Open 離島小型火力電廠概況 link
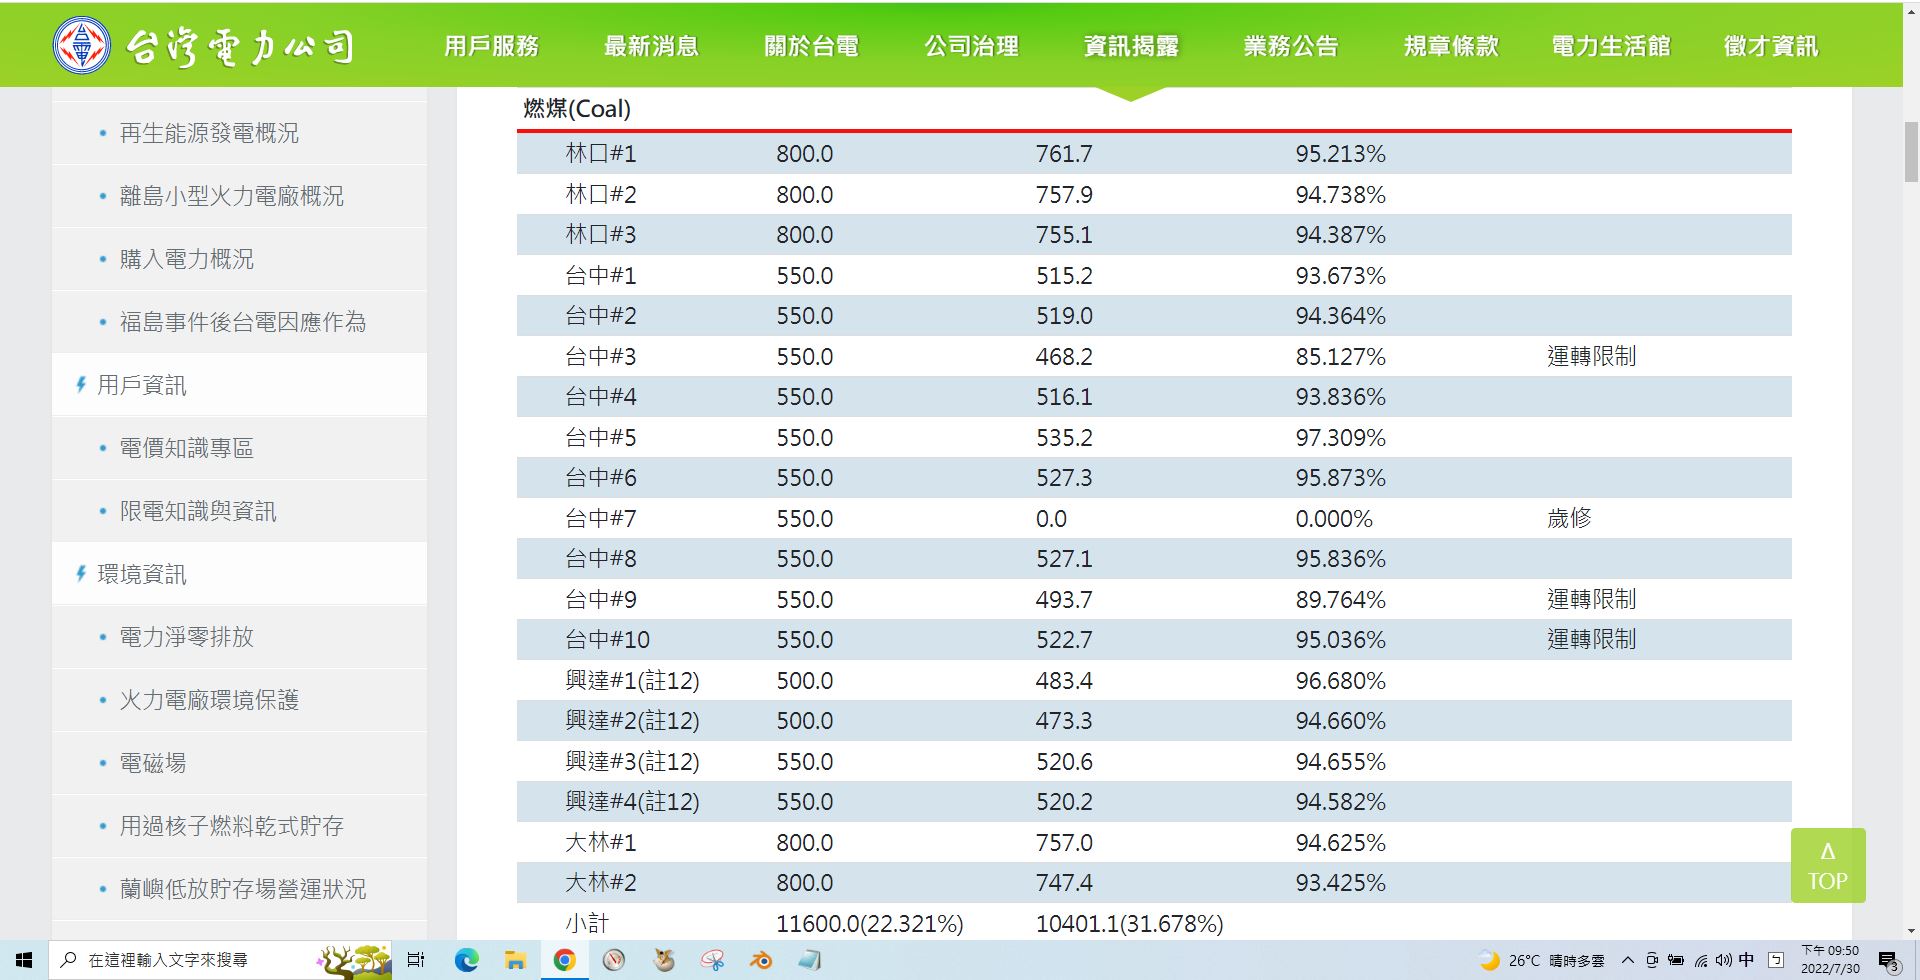 coord(231,196)
